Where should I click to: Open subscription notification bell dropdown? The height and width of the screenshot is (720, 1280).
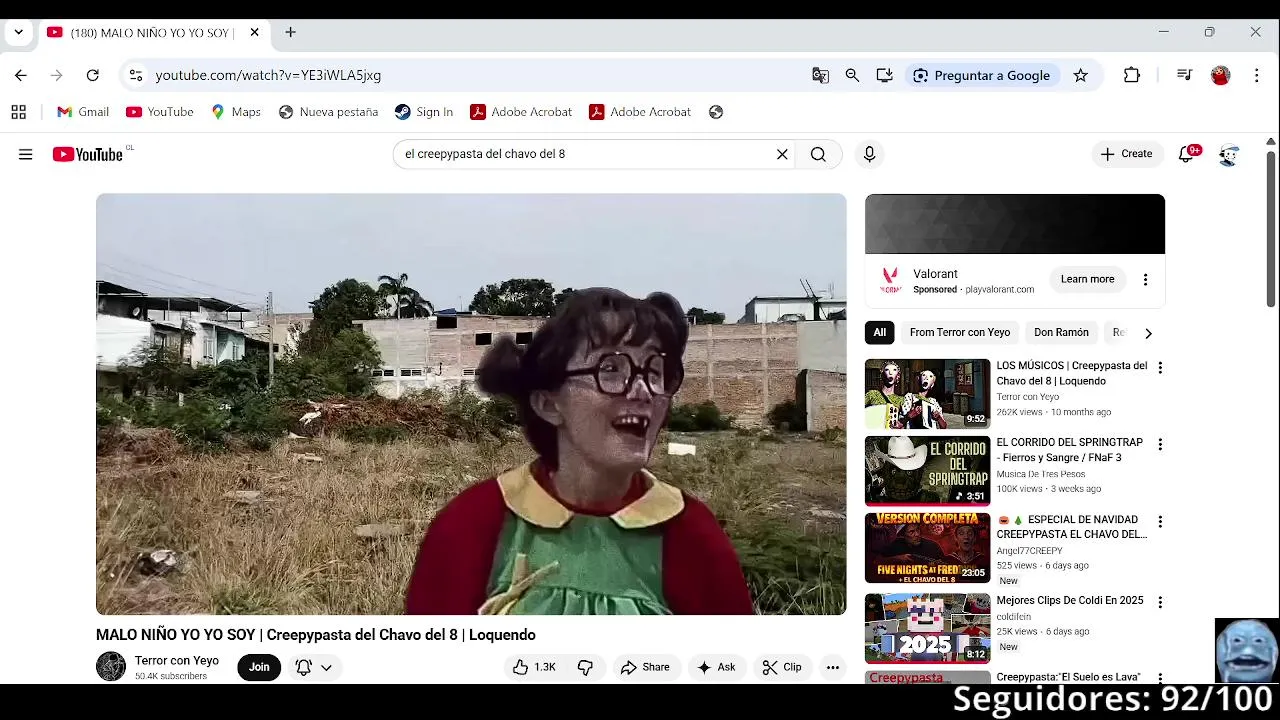pyautogui.click(x=313, y=667)
